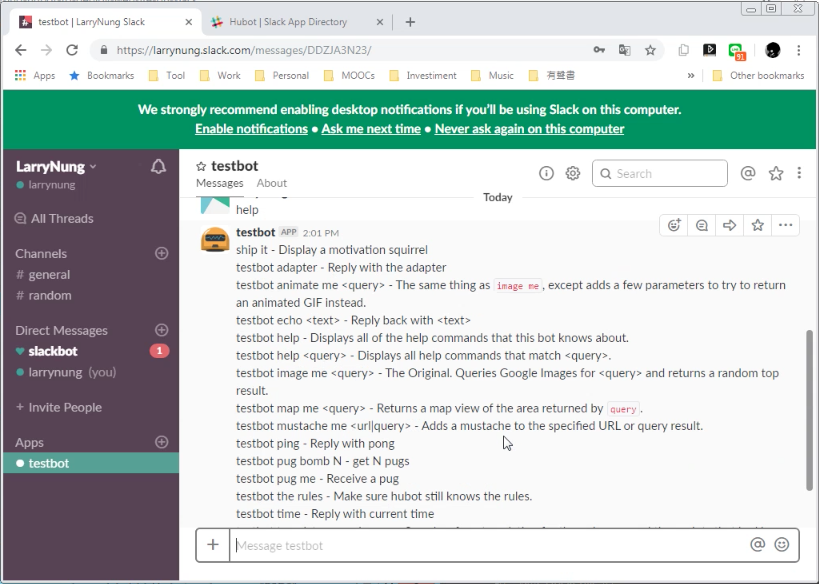819x584 pixels.
Task: Click the notifications bell icon
Action: pyautogui.click(x=158, y=167)
